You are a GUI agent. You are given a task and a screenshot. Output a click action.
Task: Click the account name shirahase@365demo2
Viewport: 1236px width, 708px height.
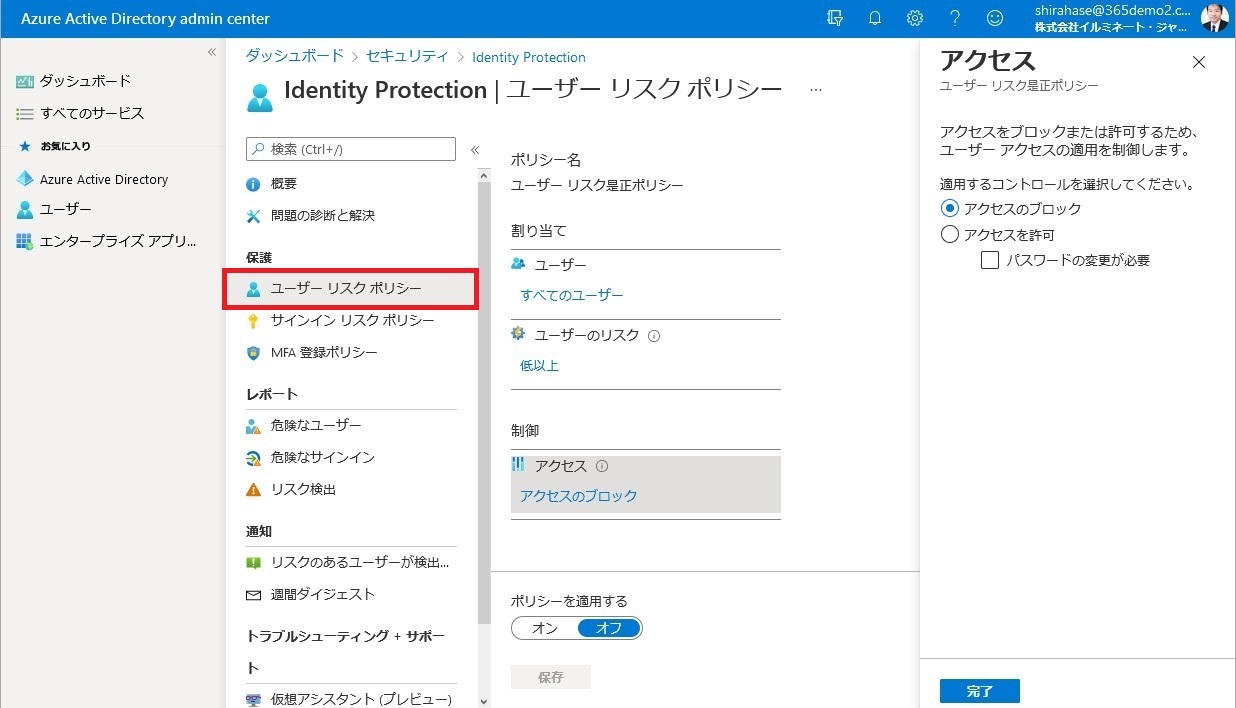[1113, 10]
